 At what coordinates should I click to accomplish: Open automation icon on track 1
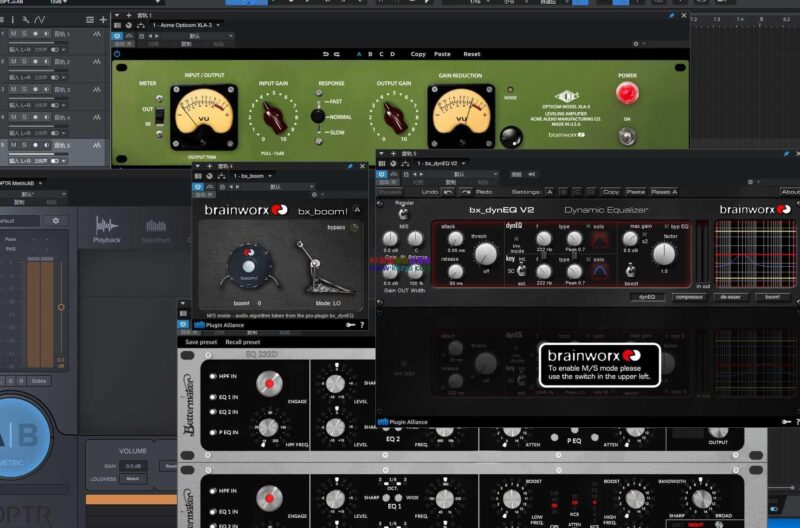click(97, 34)
